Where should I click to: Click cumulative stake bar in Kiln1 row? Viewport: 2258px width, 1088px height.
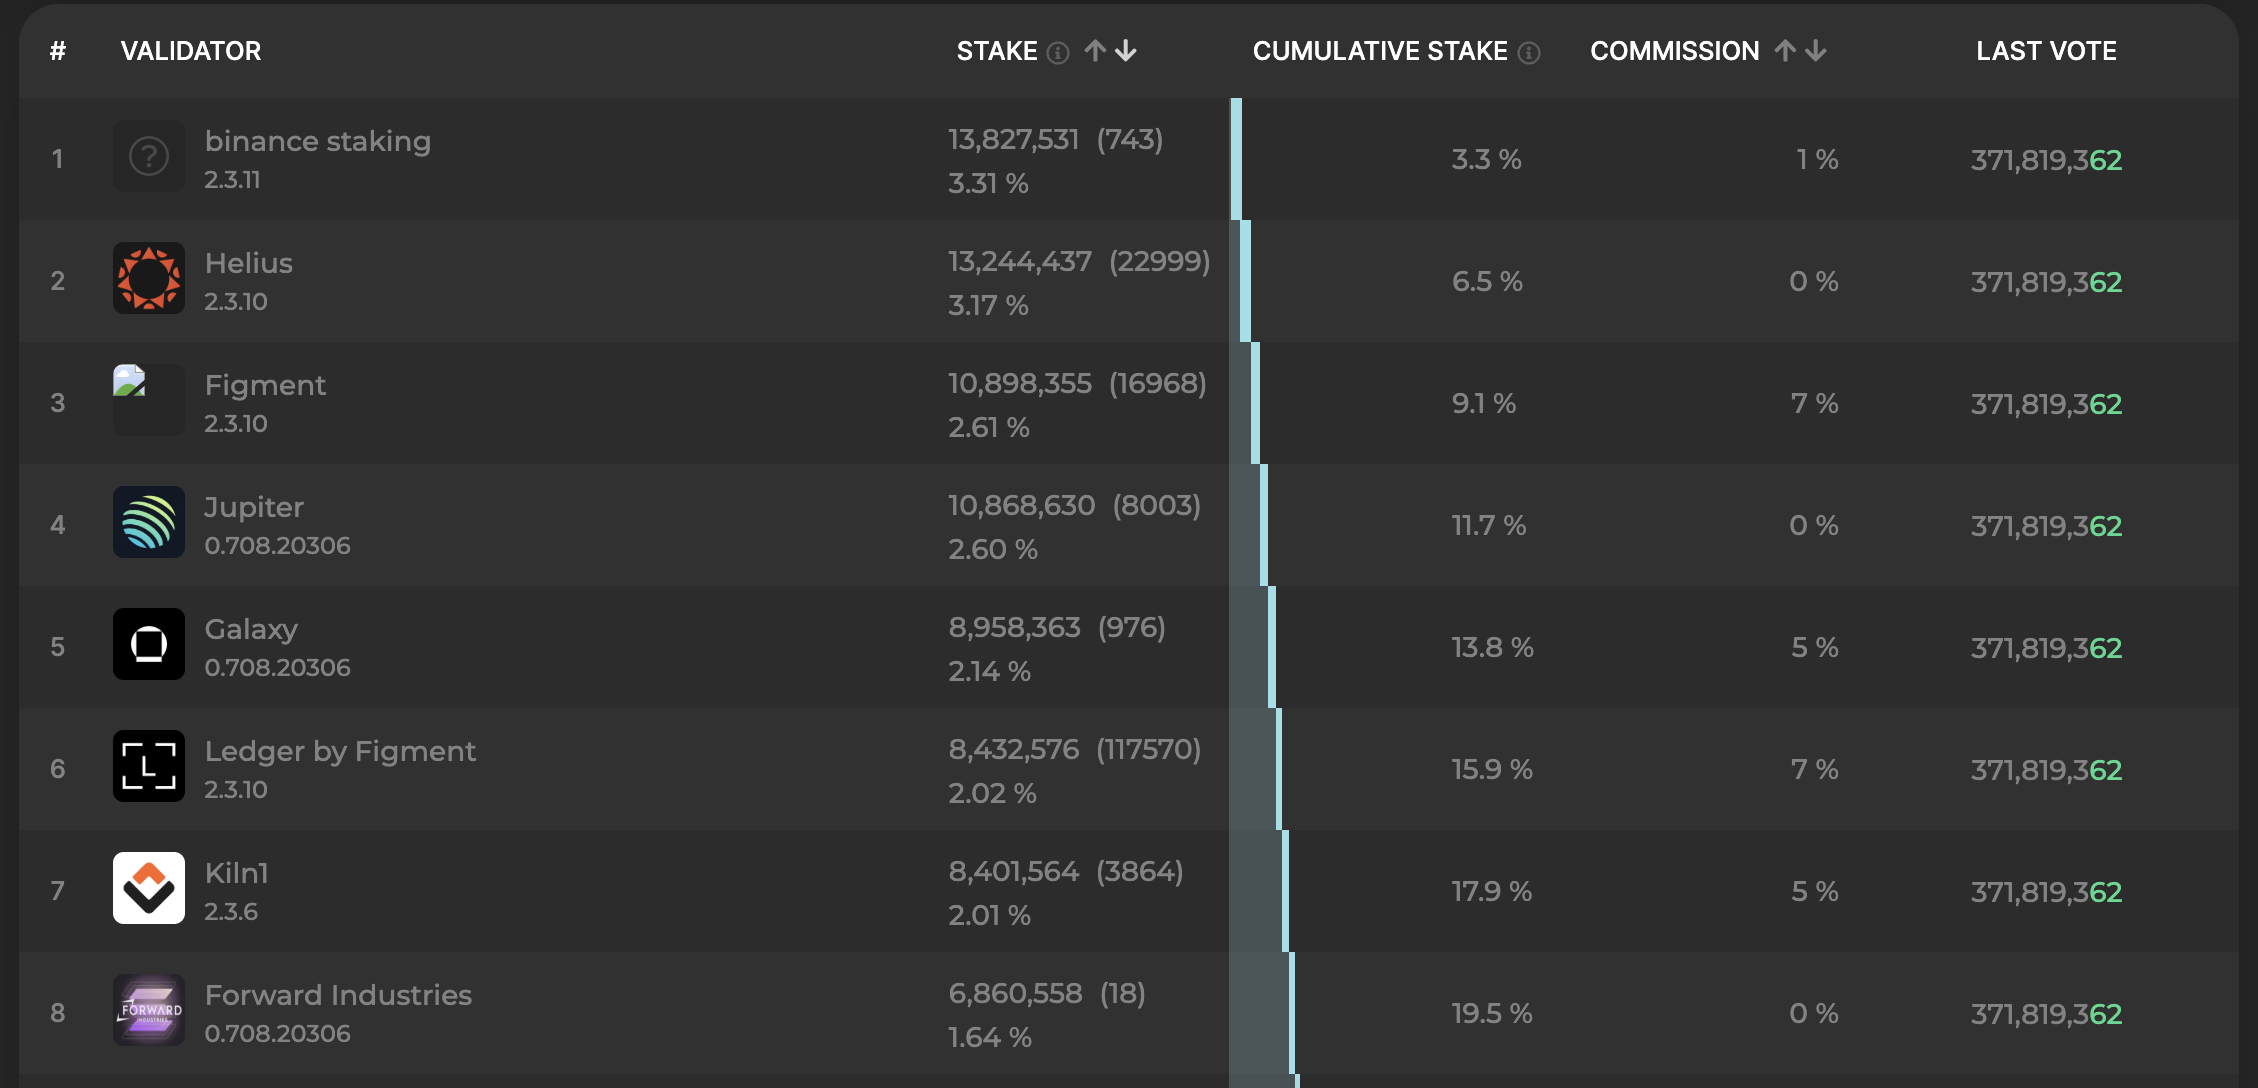(x=1285, y=891)
